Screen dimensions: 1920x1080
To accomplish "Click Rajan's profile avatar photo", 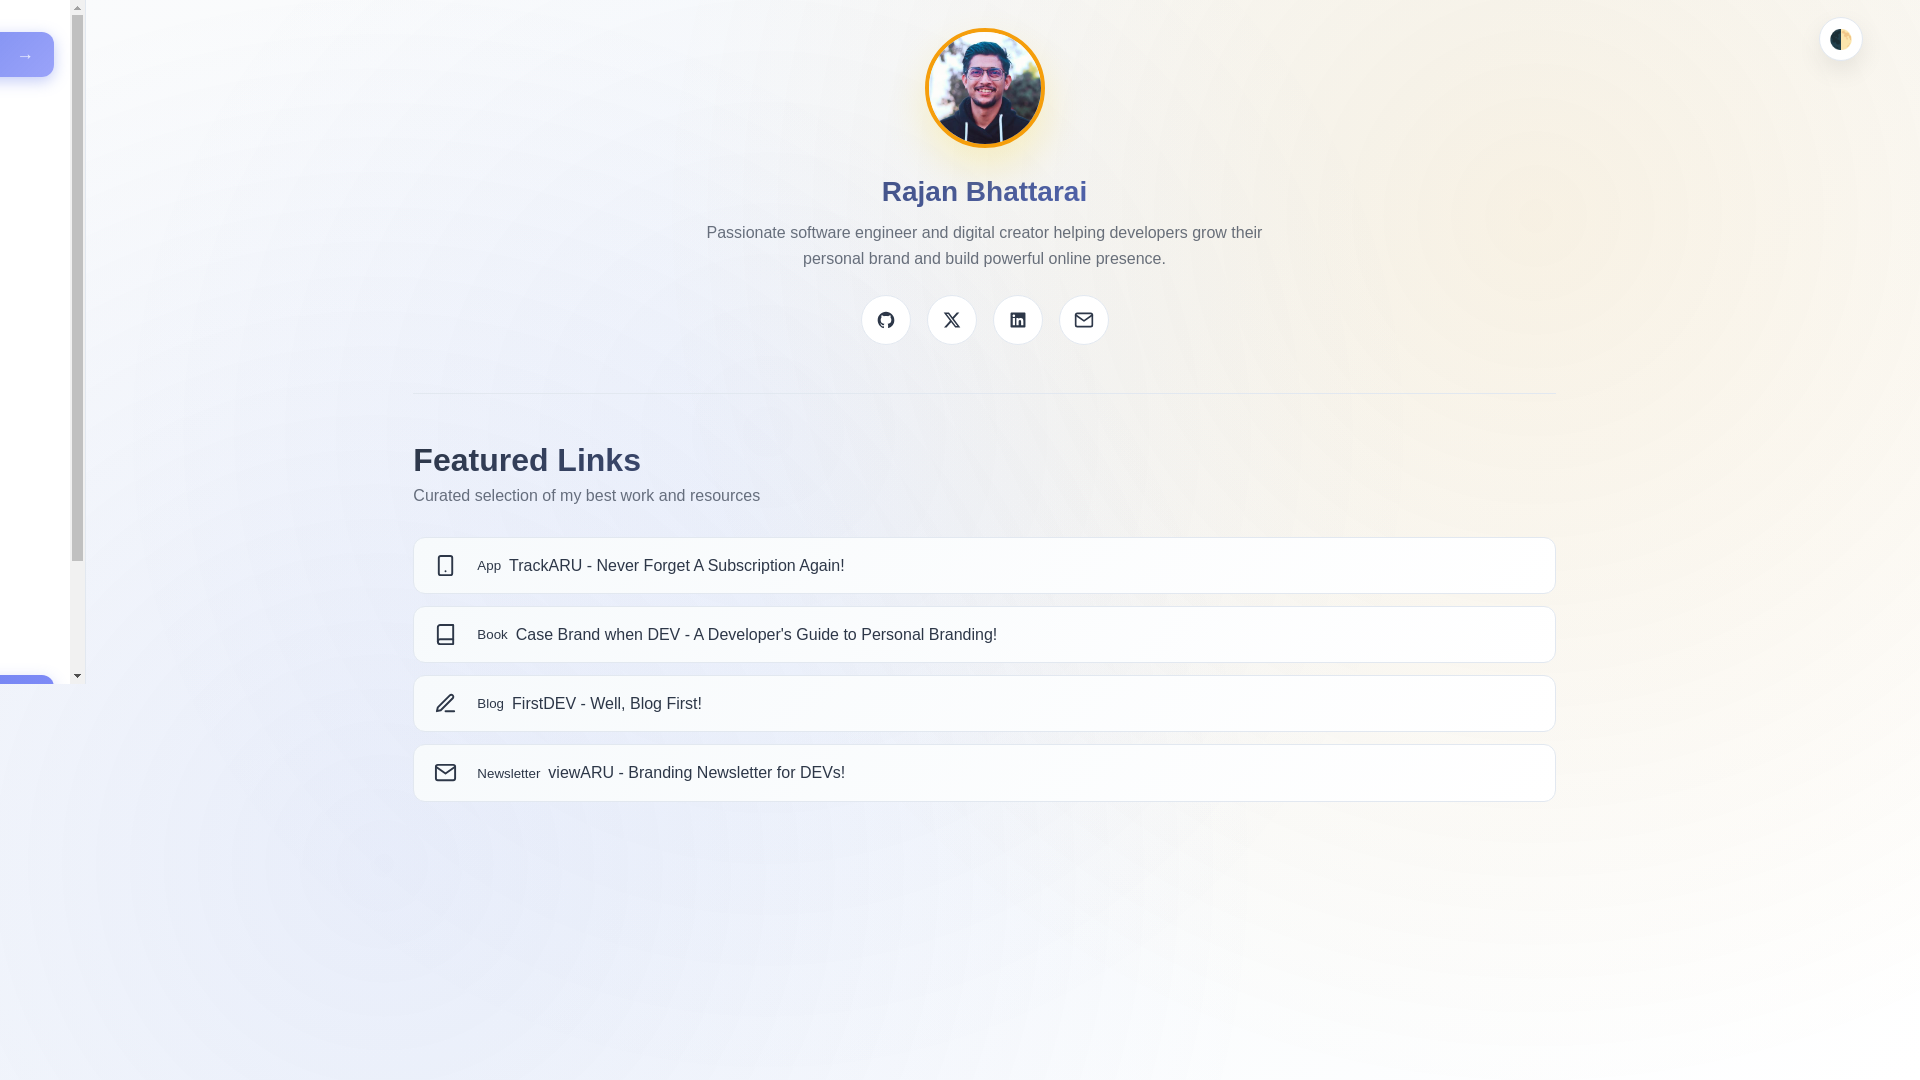I will point(984,88).
